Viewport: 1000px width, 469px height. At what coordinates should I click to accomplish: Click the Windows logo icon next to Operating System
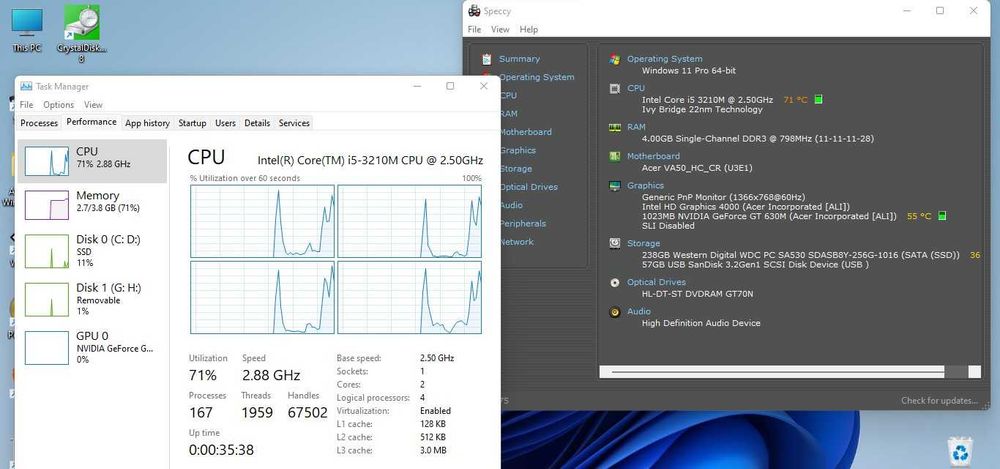pyautogui.click(x=615, y=59)
